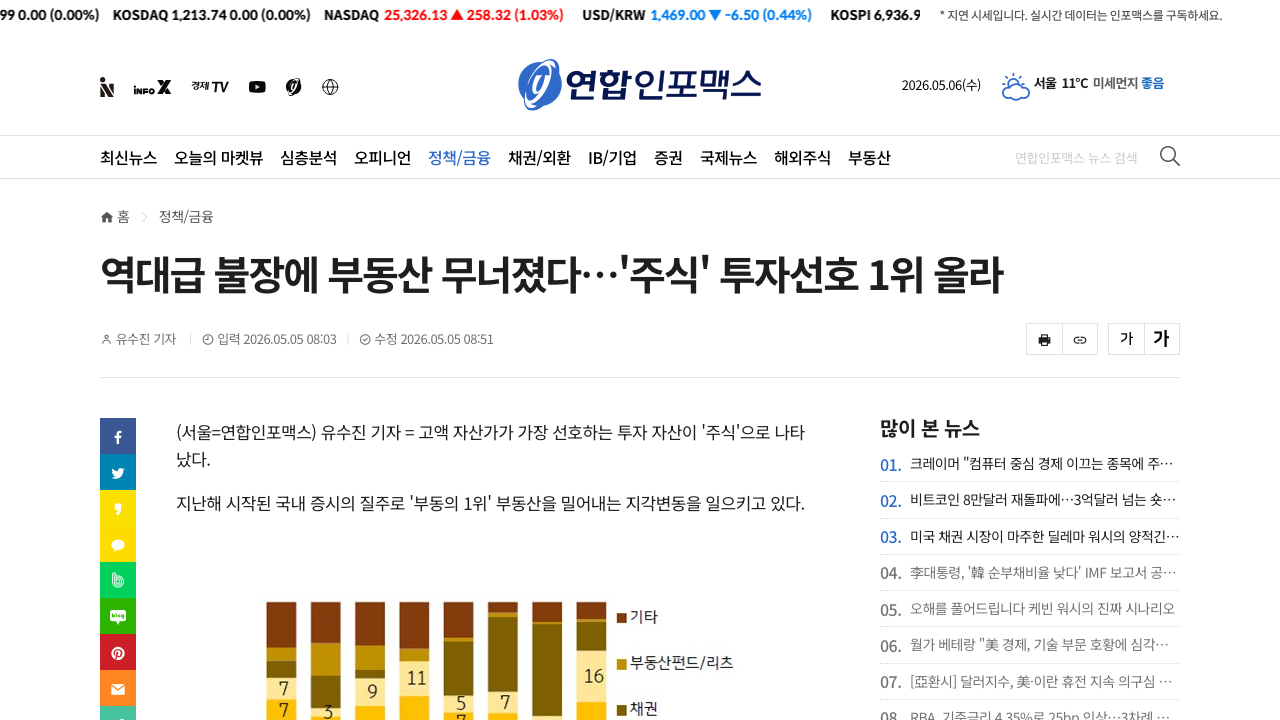The height and width of the screenshot is (720, 1280).
Task: Open the 최신뉴스 menu
Action: [128, 157]
